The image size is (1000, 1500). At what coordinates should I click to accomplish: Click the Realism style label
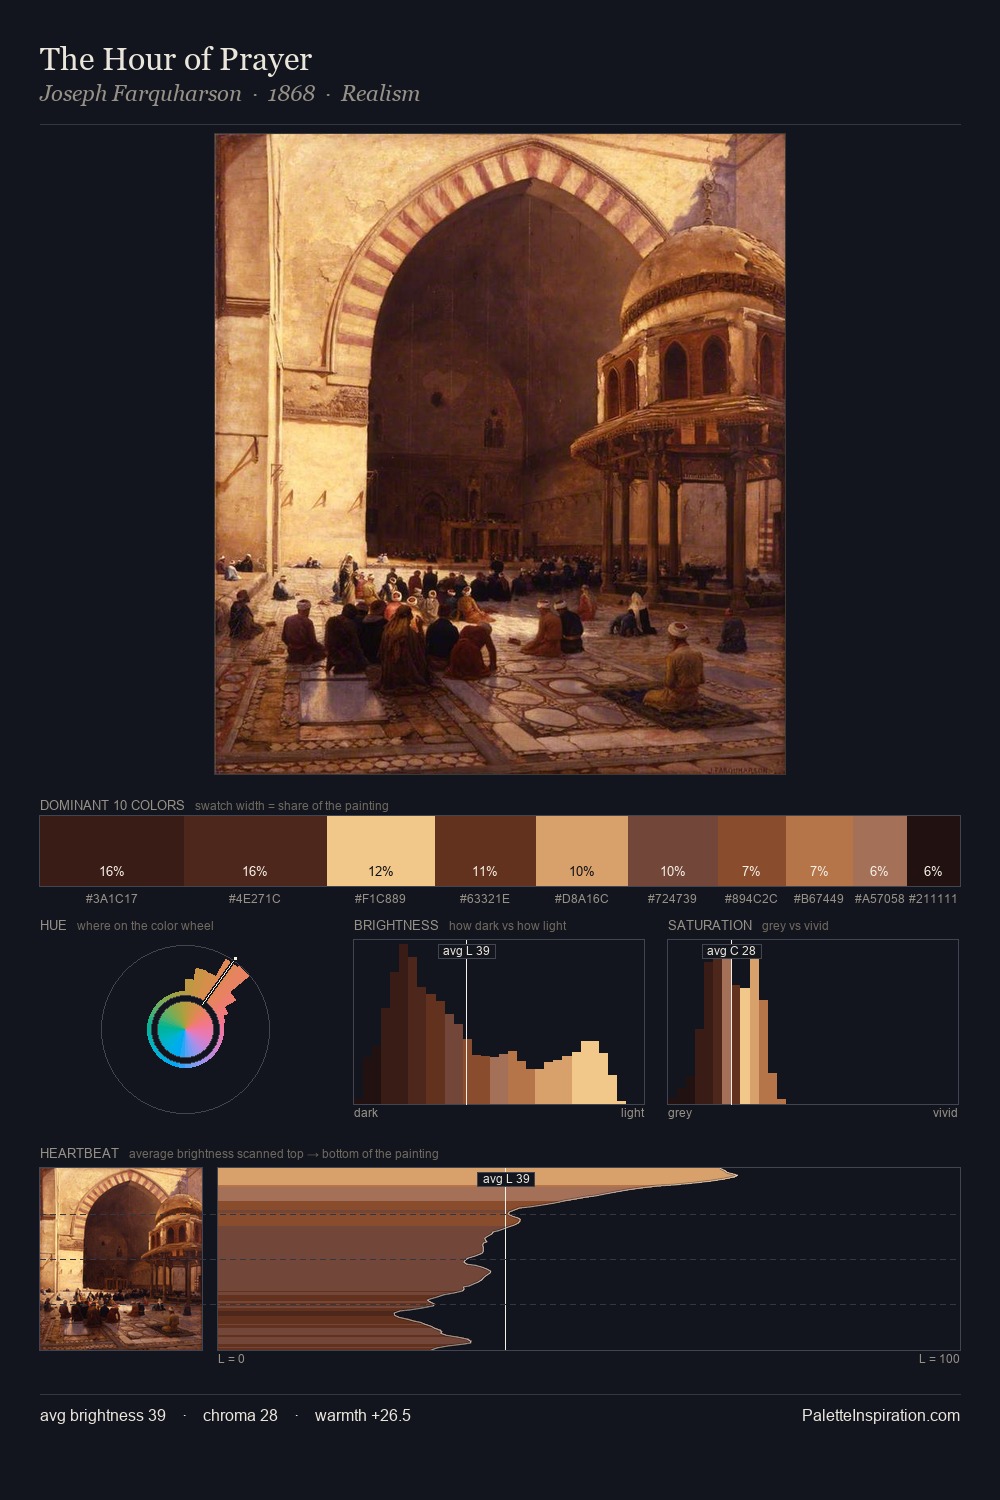pyautogui.click(x=380, y=94)
